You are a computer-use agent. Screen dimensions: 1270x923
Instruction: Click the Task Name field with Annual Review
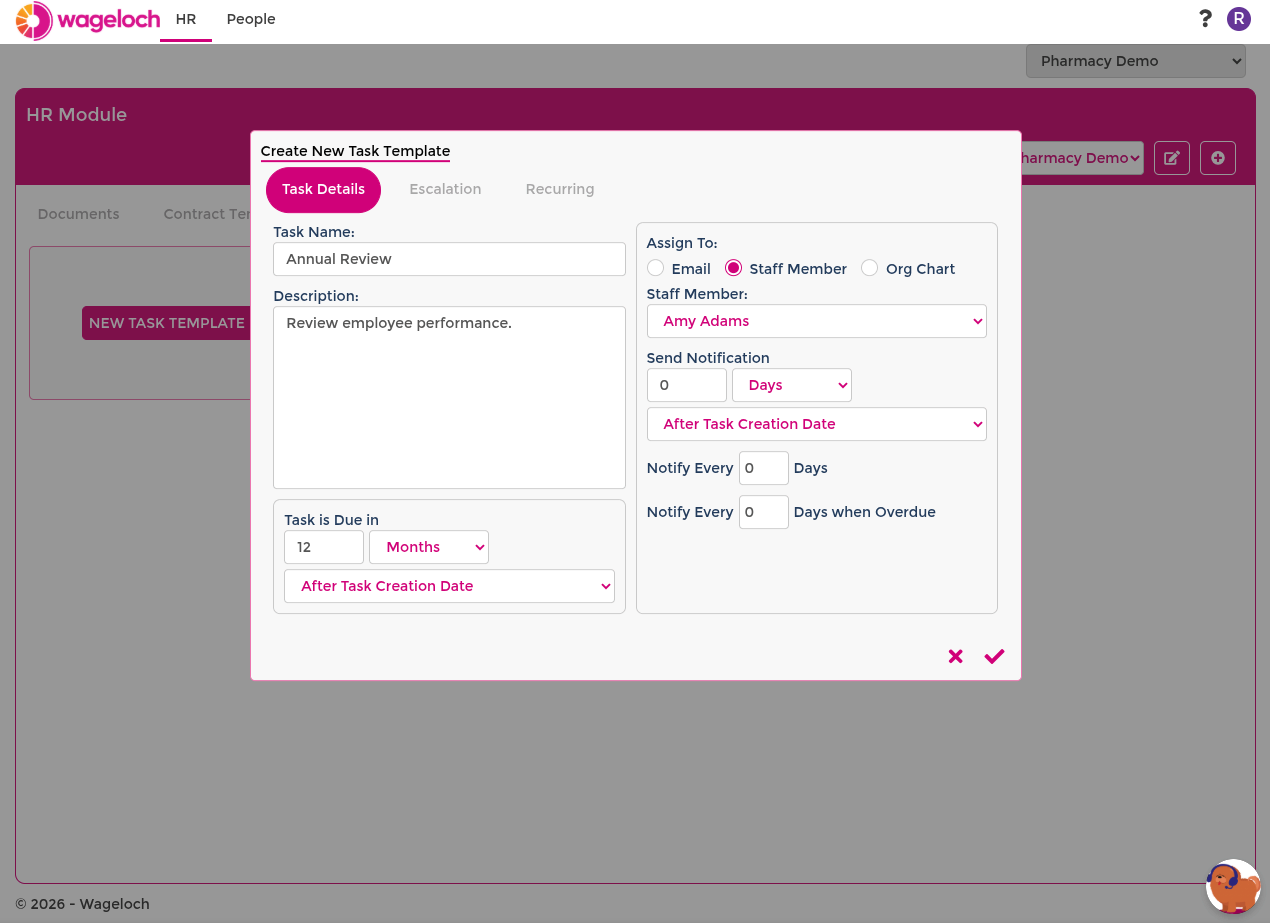[x=450, y=259]
